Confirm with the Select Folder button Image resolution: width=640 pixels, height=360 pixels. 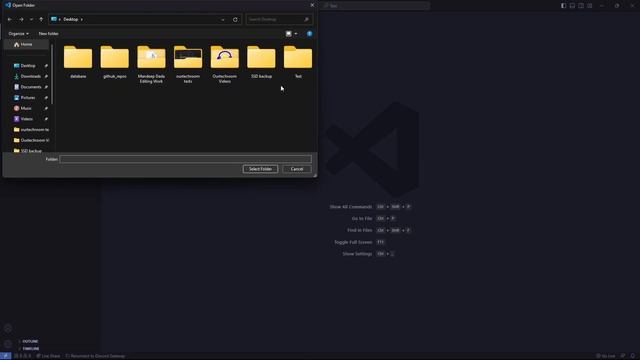click(x=260, y=169)
